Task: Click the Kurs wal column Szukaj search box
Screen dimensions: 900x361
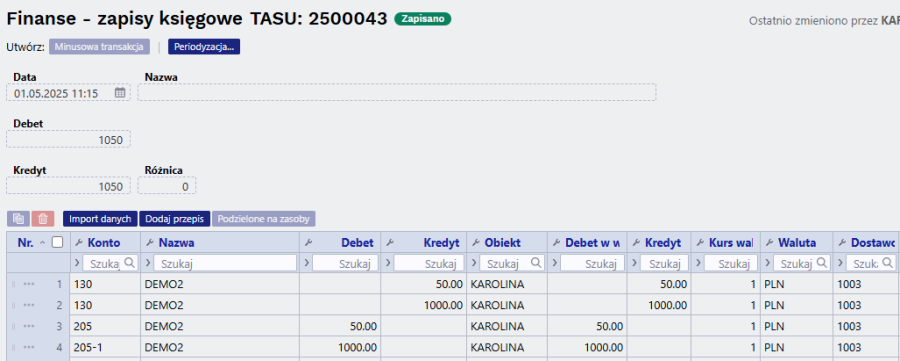Action: 731,263
